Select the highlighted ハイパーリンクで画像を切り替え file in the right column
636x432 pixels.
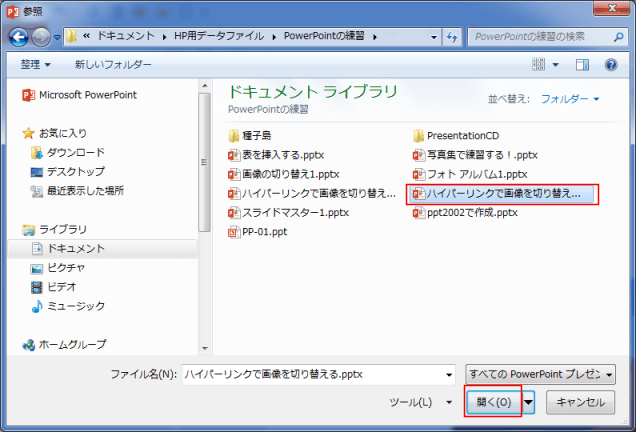coord(502,194)
